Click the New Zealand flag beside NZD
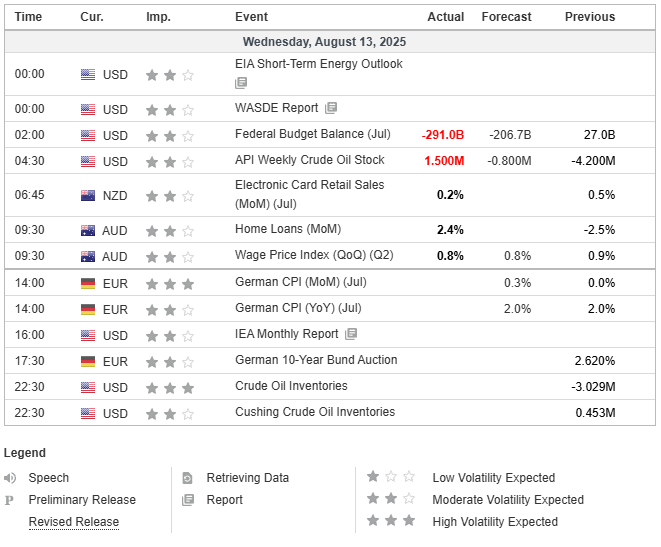The height and width of the screenshot is (547, 661). click(x=88, y=196)
